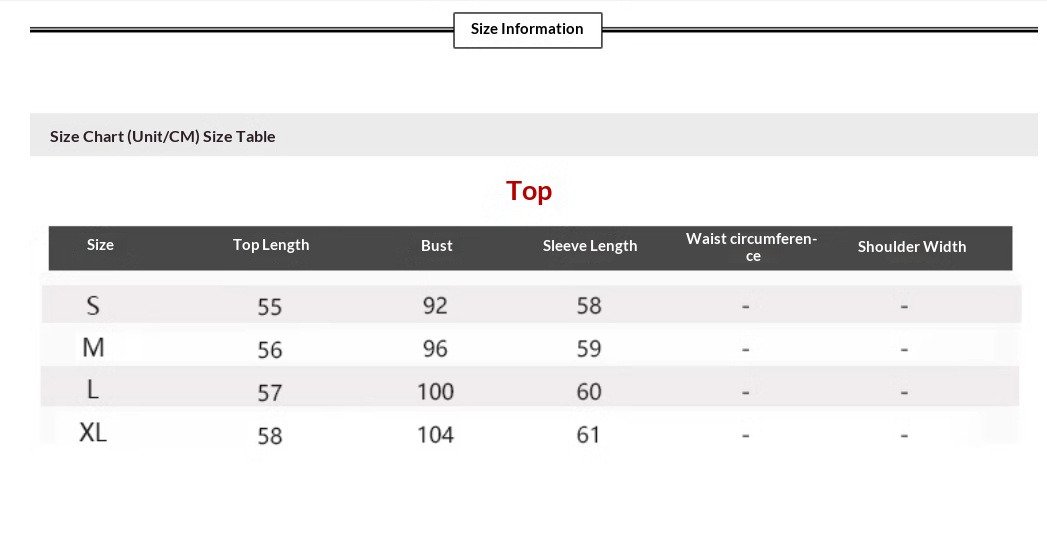Click the M size row label

pos(93,348)
